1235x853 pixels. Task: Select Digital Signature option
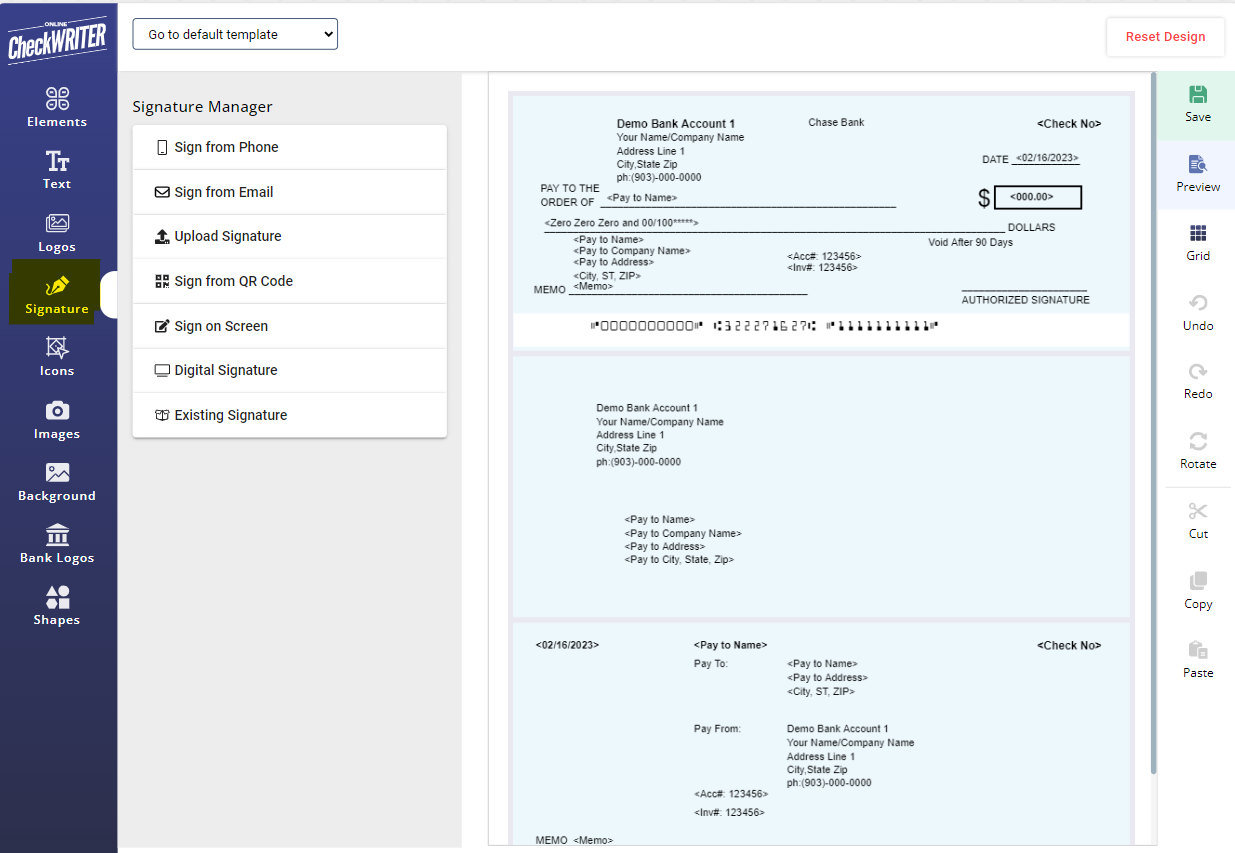click(x=289, y=370)
